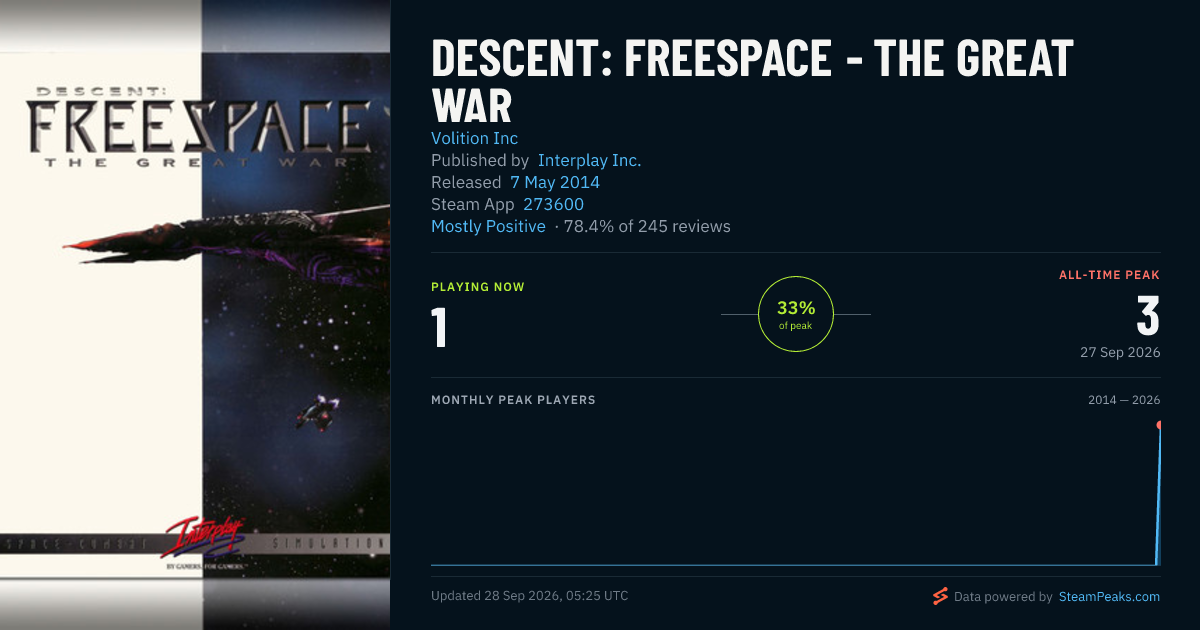Click the Updated 28 Sep 2026 timestamp
Screen dimensions: 1200x630
click(530, 596)
